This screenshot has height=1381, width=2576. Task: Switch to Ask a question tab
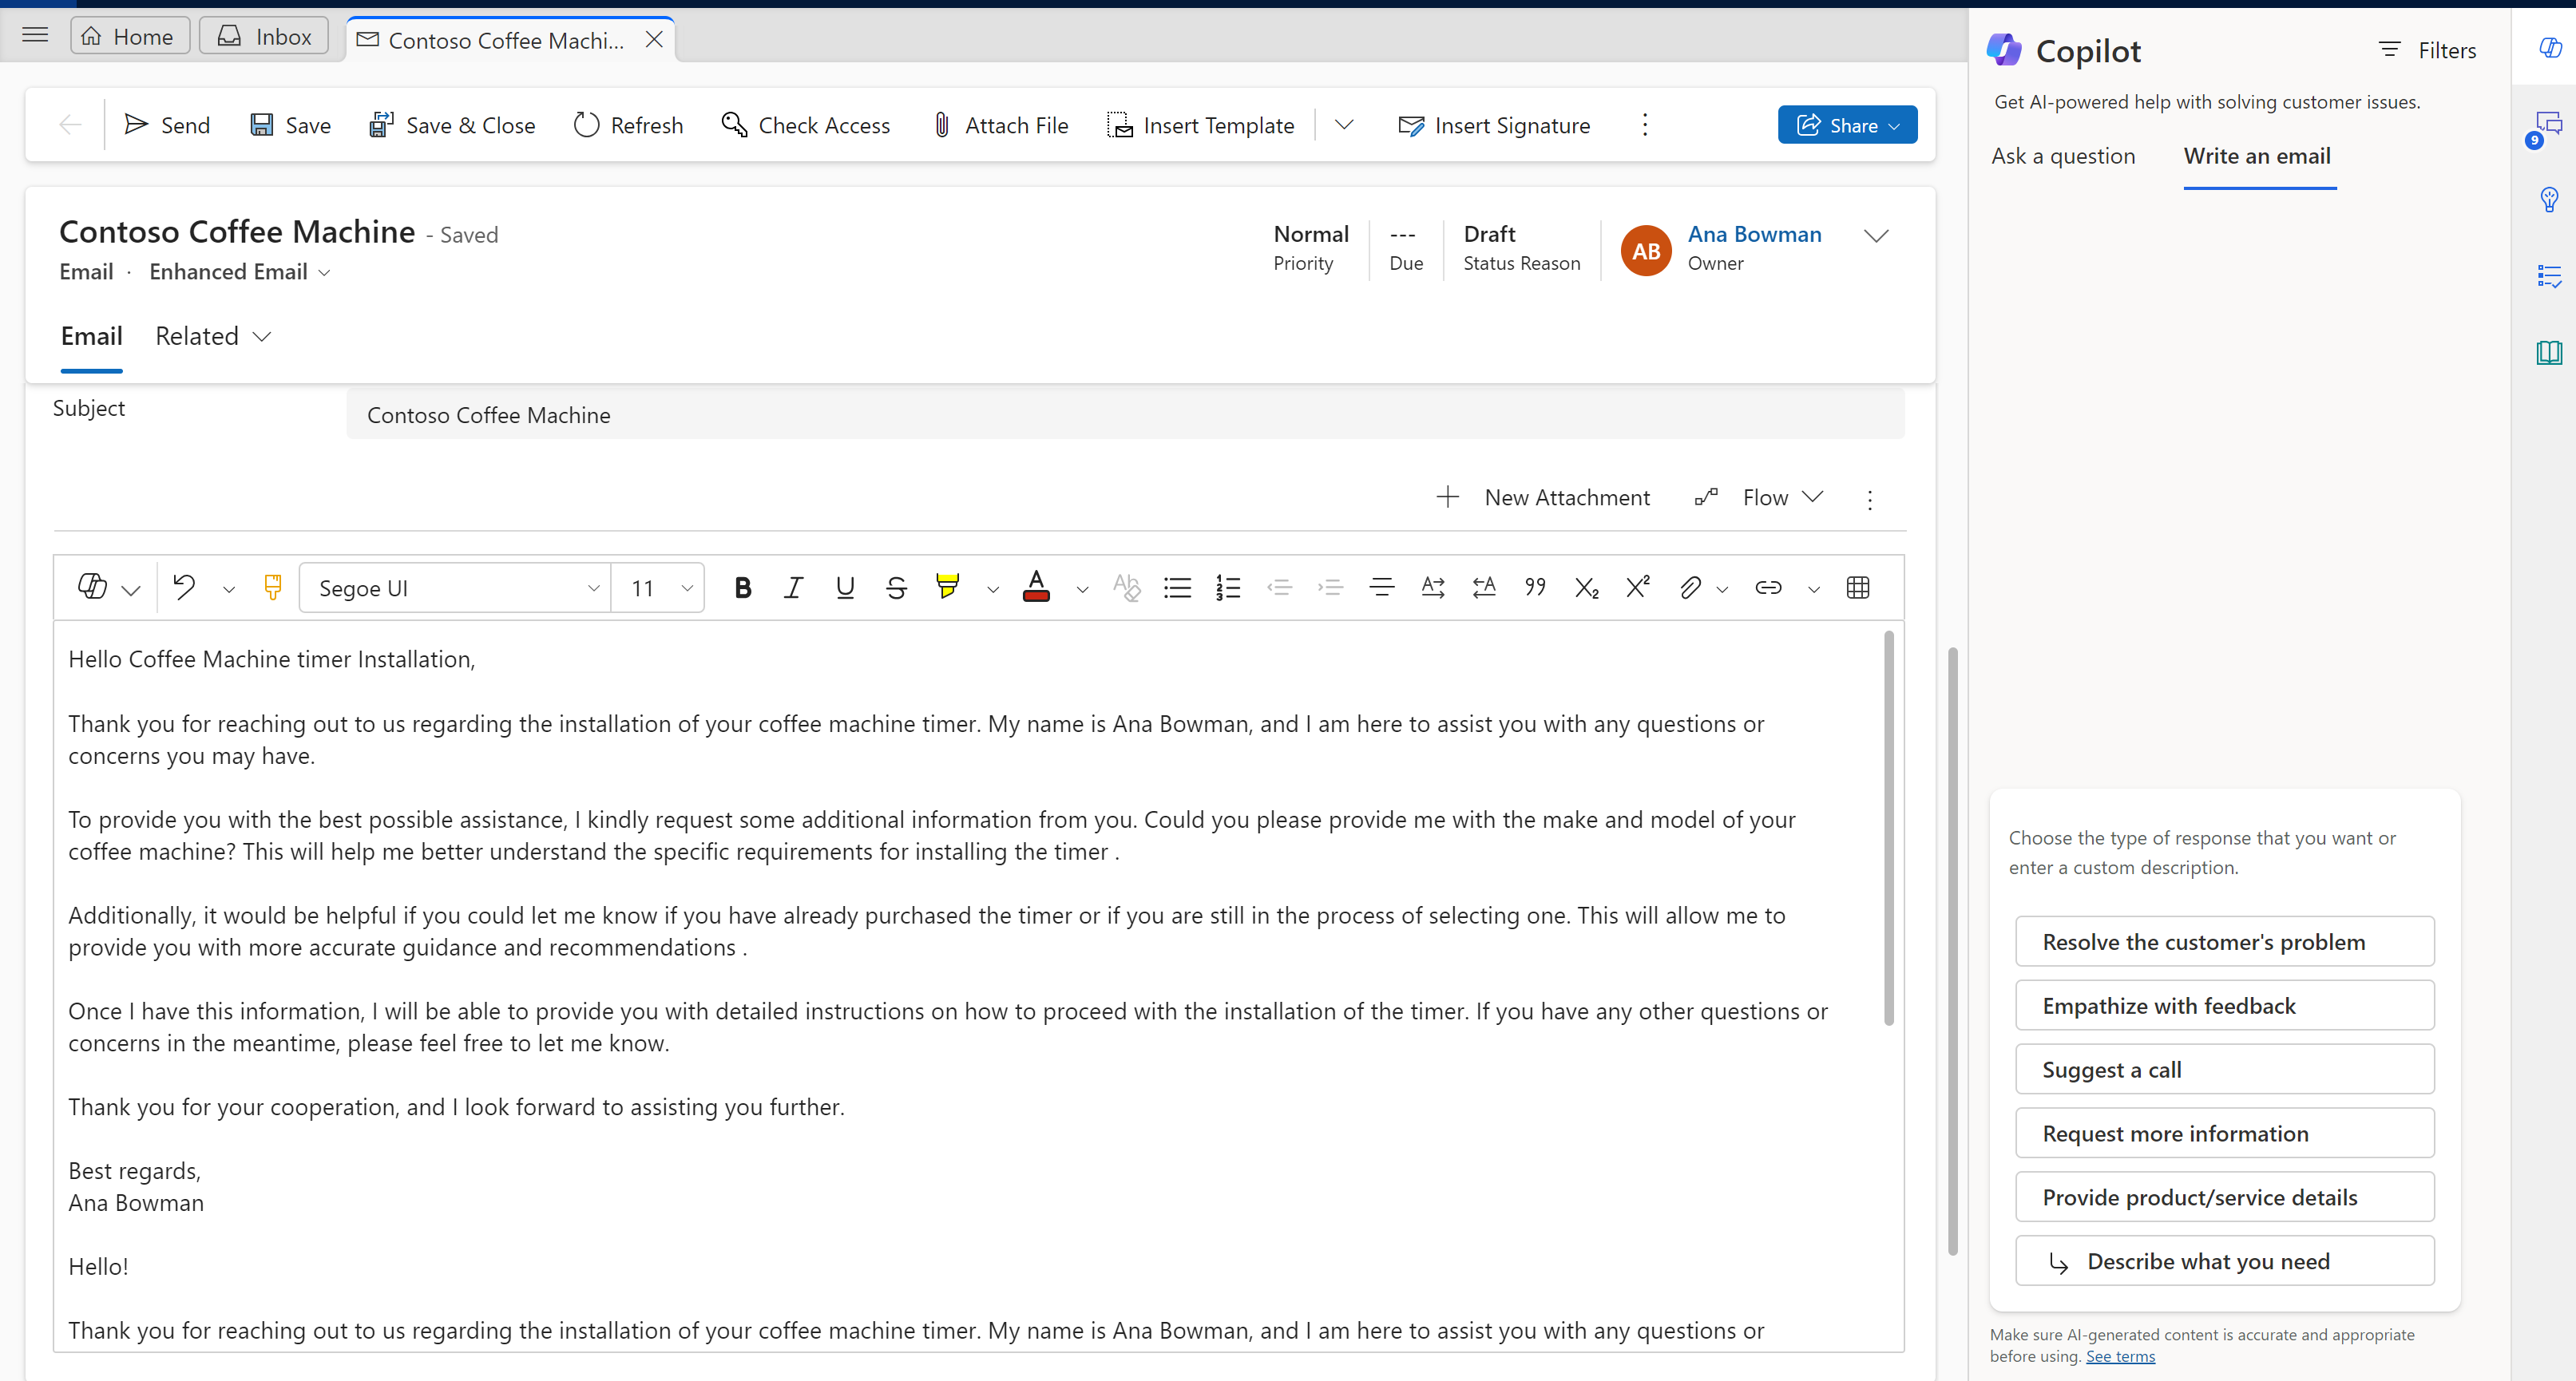coord(2063,156)
